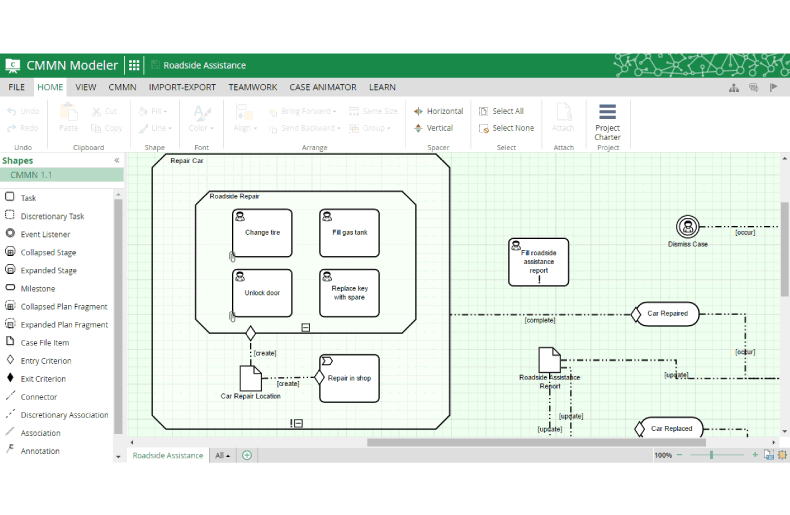Open the IMPORT-EXPORT tab

point(182,87)
